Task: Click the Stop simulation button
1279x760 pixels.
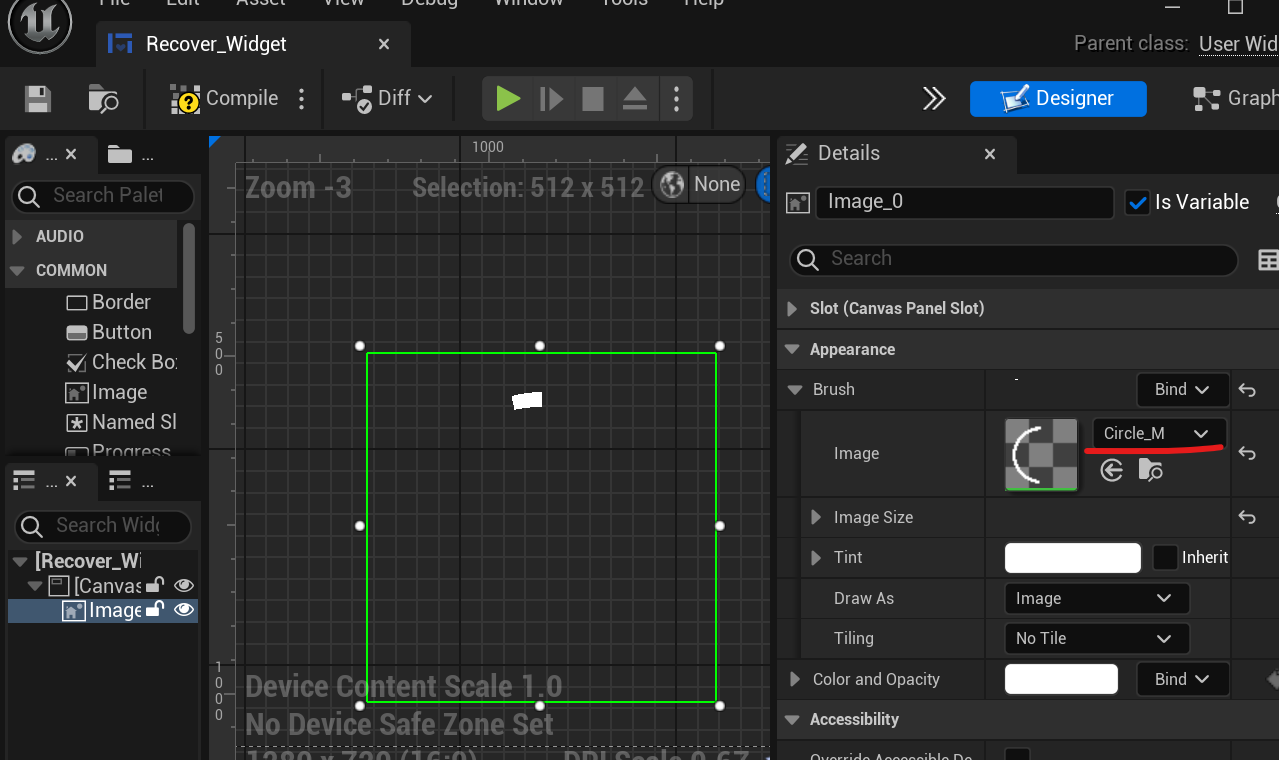Action: pos(593,98)
